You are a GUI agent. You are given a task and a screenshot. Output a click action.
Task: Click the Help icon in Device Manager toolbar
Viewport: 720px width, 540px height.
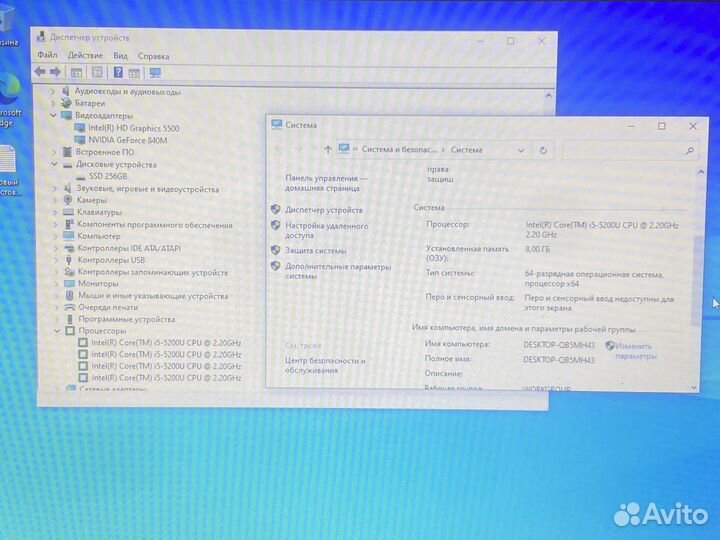[x=118, y=72]
